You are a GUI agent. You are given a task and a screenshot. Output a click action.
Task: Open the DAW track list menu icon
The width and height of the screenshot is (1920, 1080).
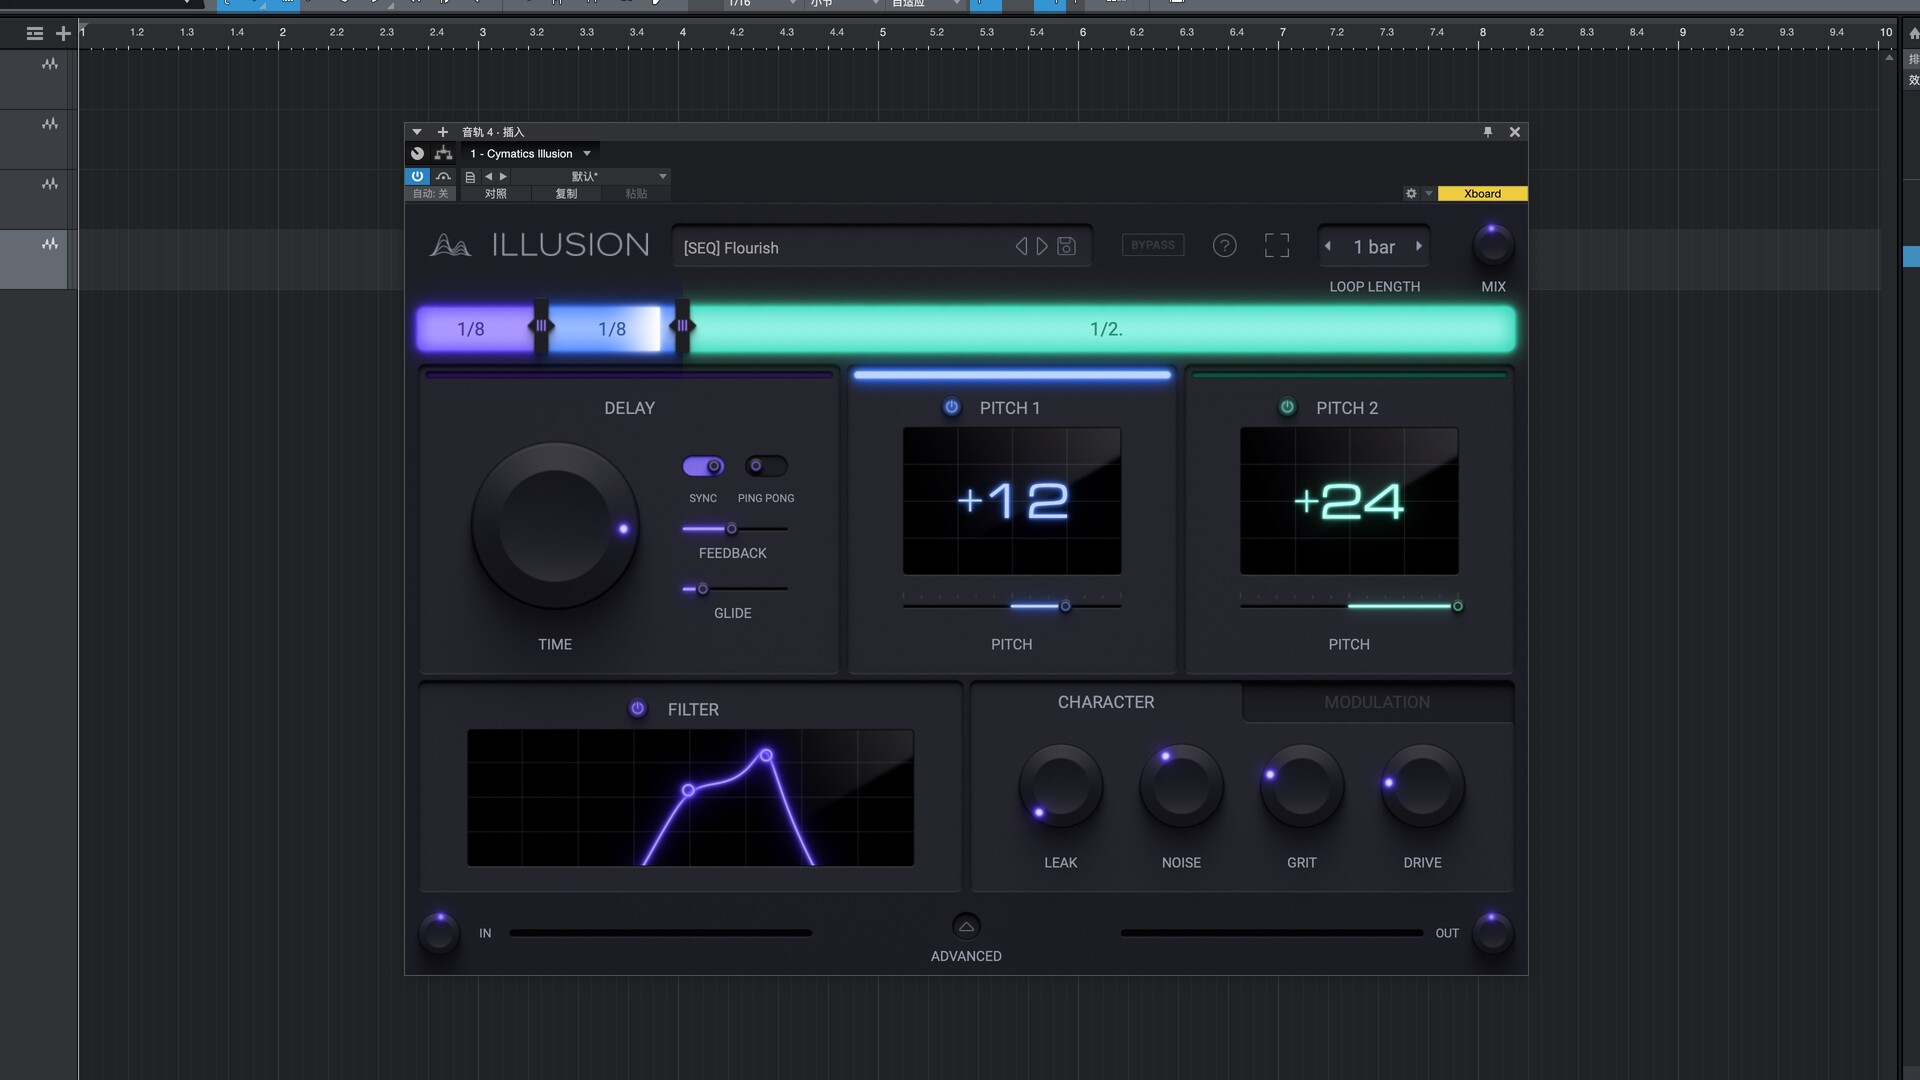pyautogui.click(x=35, y=33)
